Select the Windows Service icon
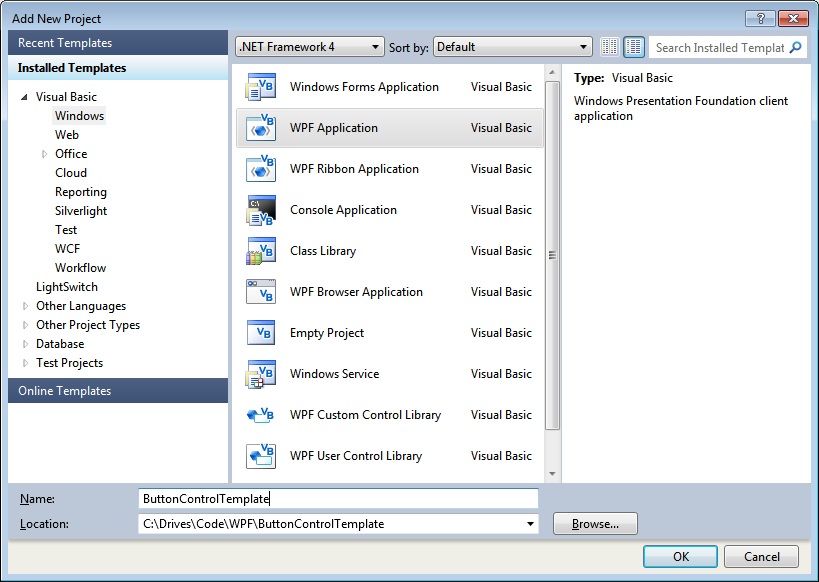819x582 pixels. 261,374
